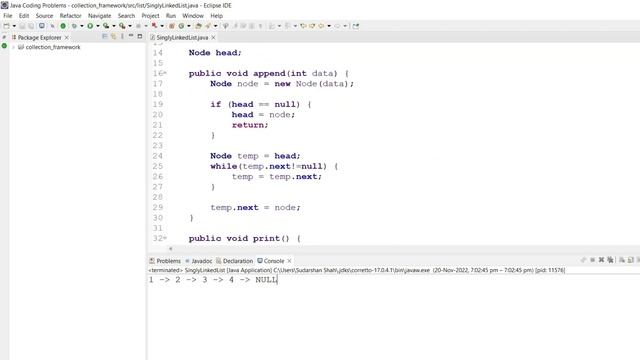This screenshot has width=640, height=360.
Task: Click the Search flashlight toolbar icon
Action: point(208,26)
